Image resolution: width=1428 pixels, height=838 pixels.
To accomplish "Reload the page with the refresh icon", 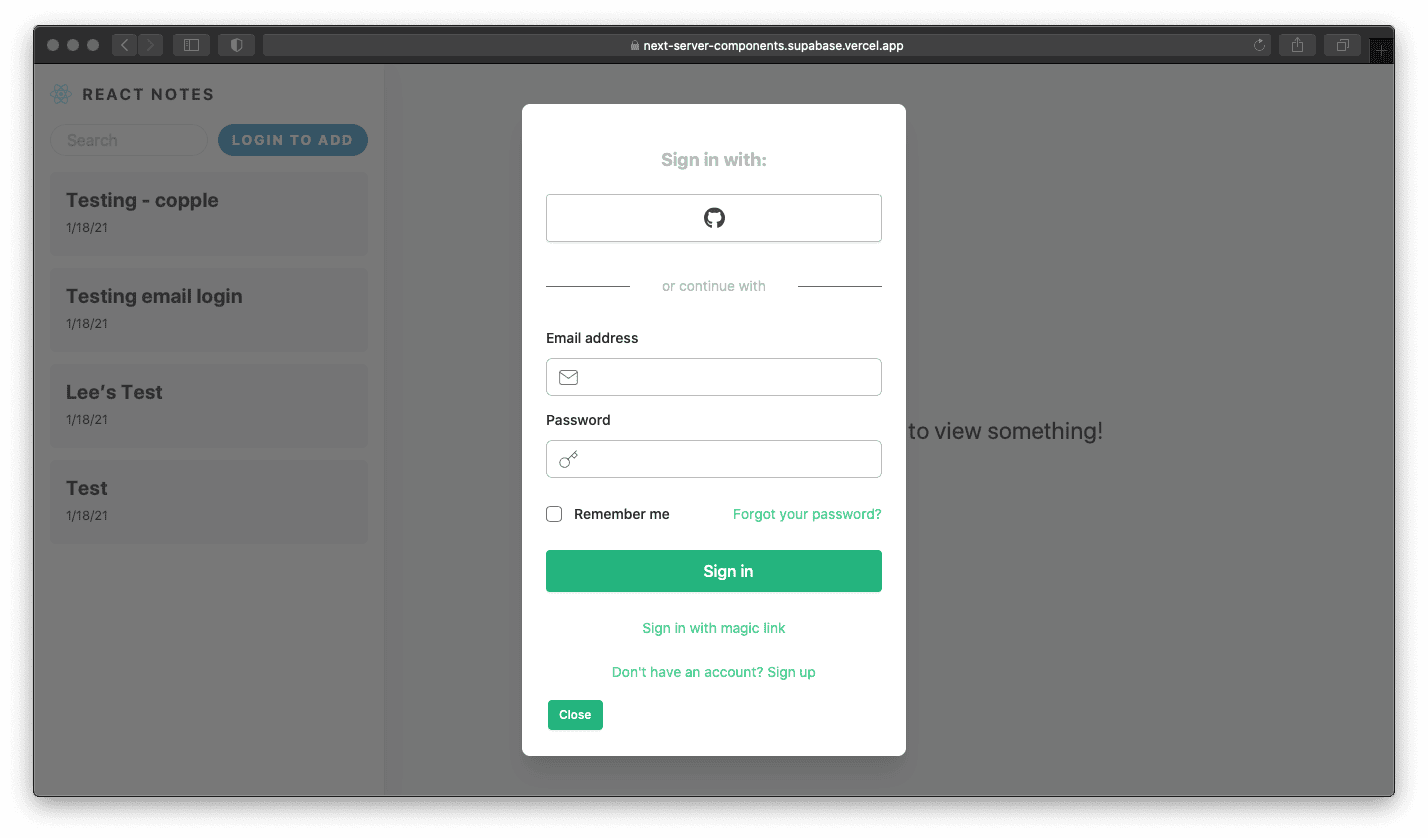I will point(1259,45).
